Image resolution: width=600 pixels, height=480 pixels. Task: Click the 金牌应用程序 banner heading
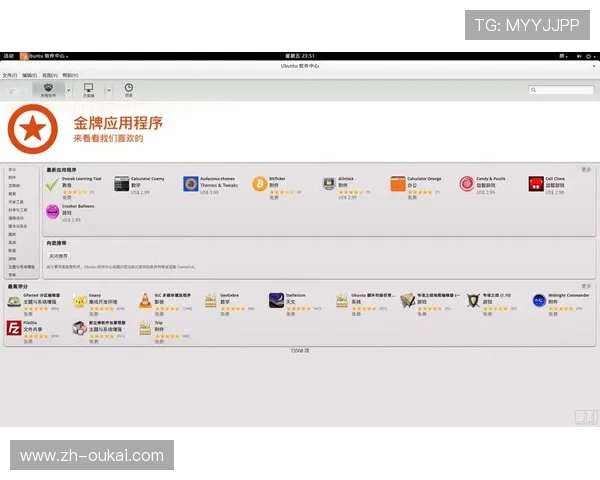(x=118, y=123)
